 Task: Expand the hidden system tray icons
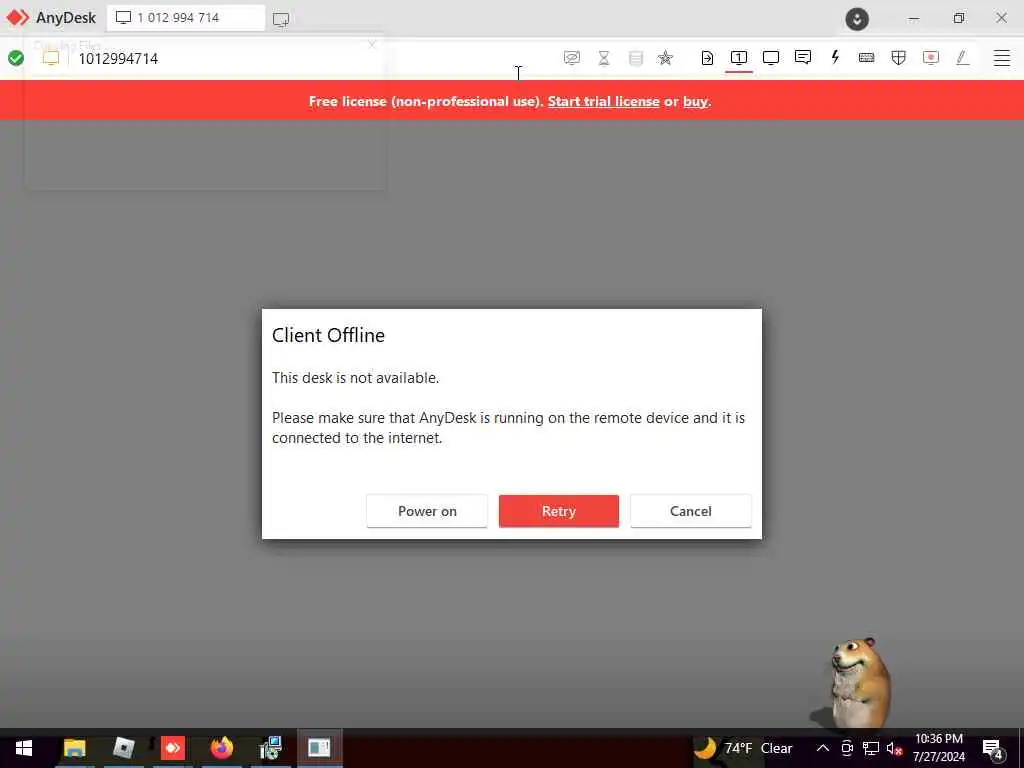[823, 748]
